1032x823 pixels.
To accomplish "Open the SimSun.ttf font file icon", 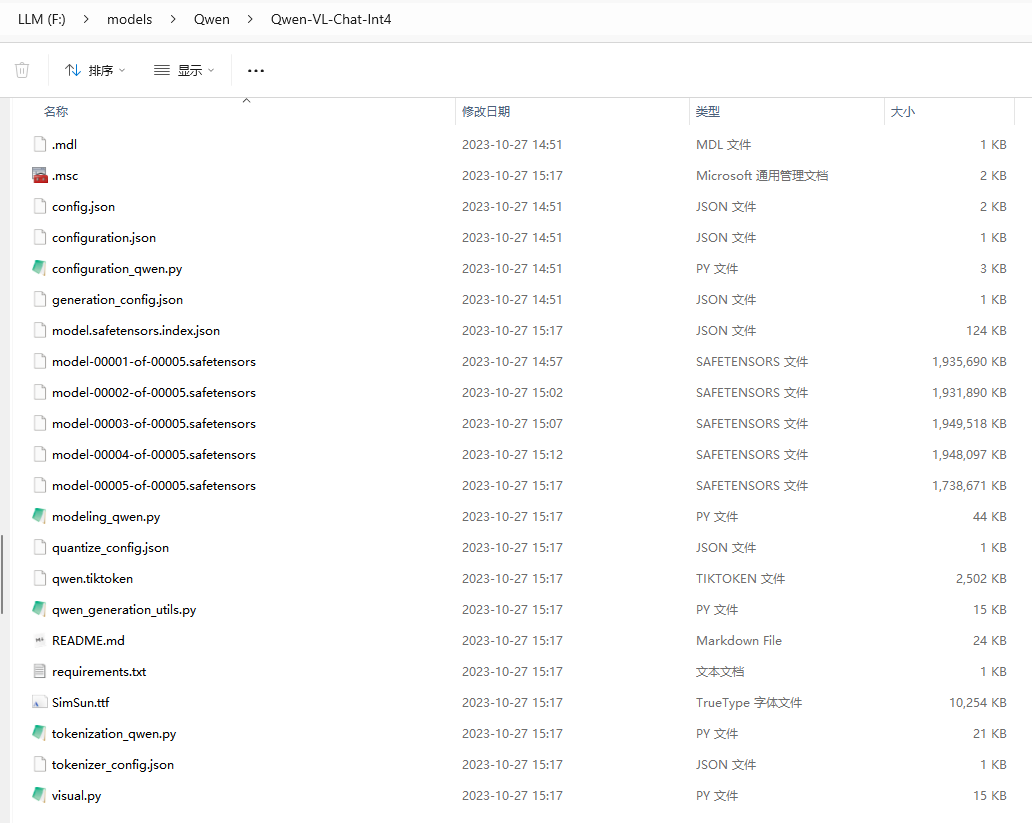I will (x=41, y=702).
